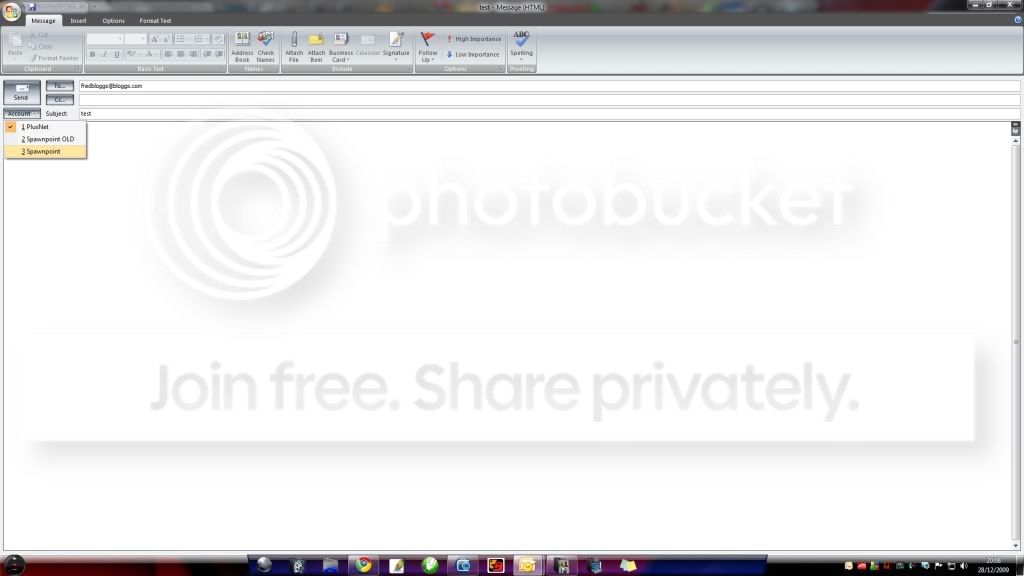Click the Account dropdown button
1024x576 pixels.
coord(22,114)
